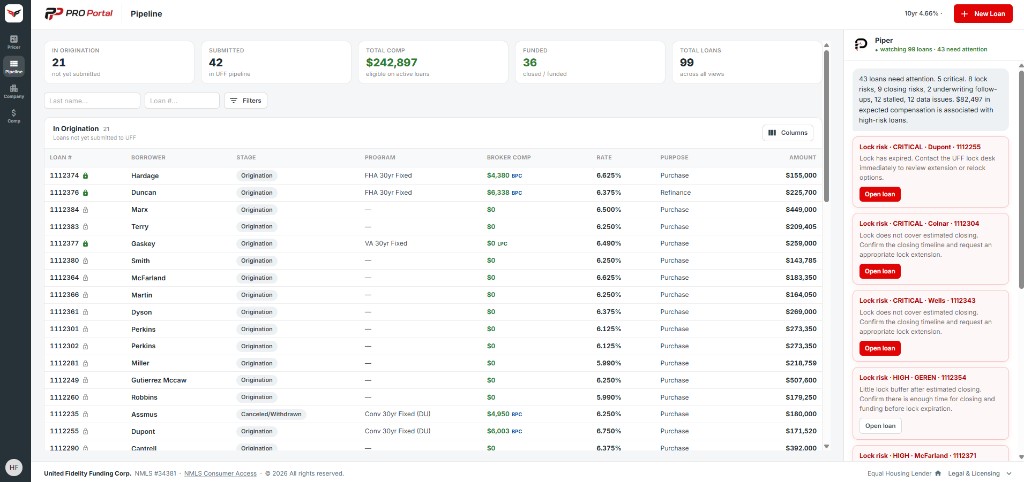Click the PRO Portal logo
This screenshot has width=1024, height=482.
pos(78,14)
